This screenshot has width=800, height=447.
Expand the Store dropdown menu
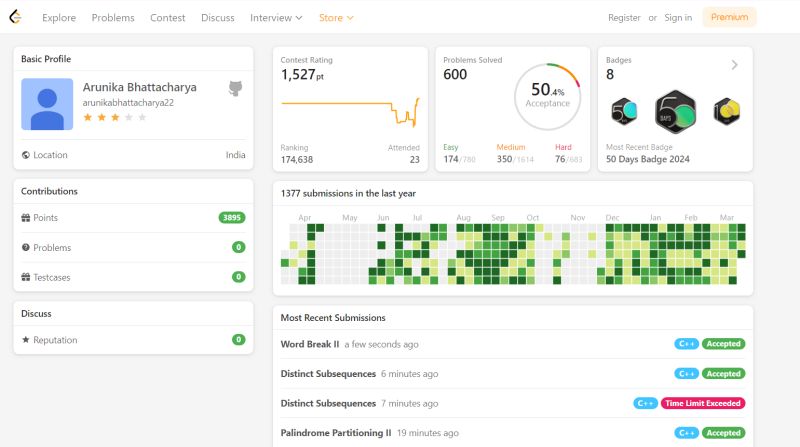(x=336, y=18)
